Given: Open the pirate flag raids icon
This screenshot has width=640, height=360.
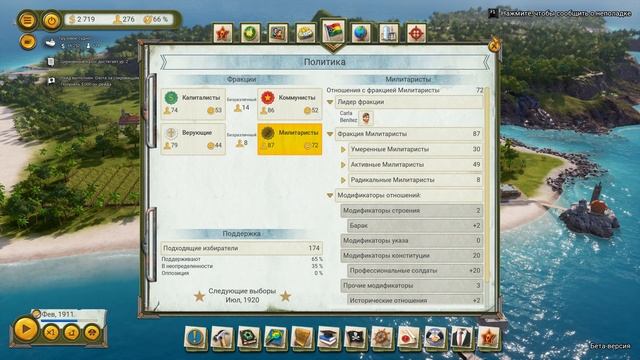Looking at the screenshot, I should pos(355,338).
